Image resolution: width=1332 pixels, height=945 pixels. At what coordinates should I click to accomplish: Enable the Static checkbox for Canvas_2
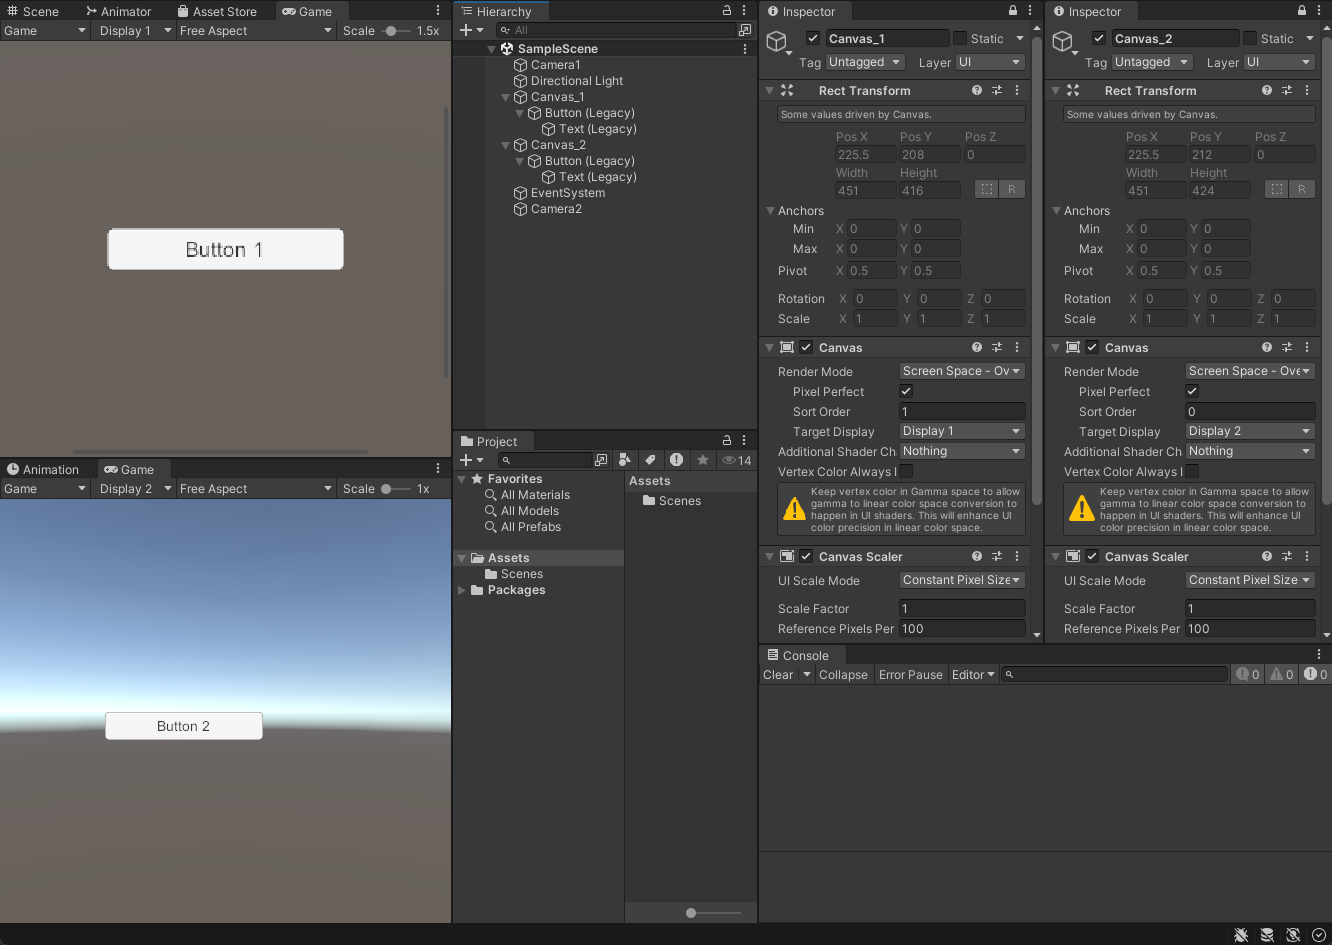coord(1250,38)
